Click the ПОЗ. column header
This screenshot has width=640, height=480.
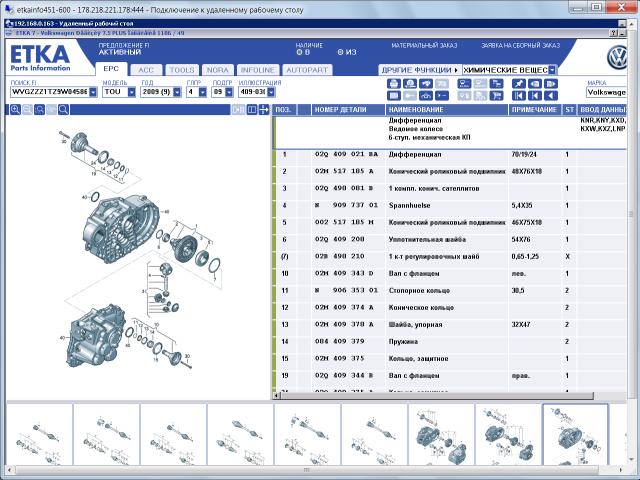pyautogui.click(x=285, y=109)
